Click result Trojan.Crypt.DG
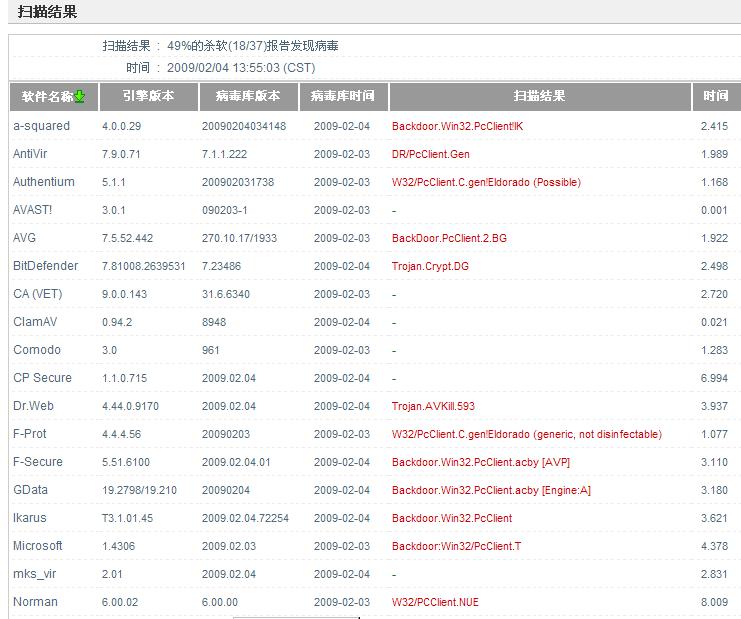This screenshot has width=741, height=619. 431,266
